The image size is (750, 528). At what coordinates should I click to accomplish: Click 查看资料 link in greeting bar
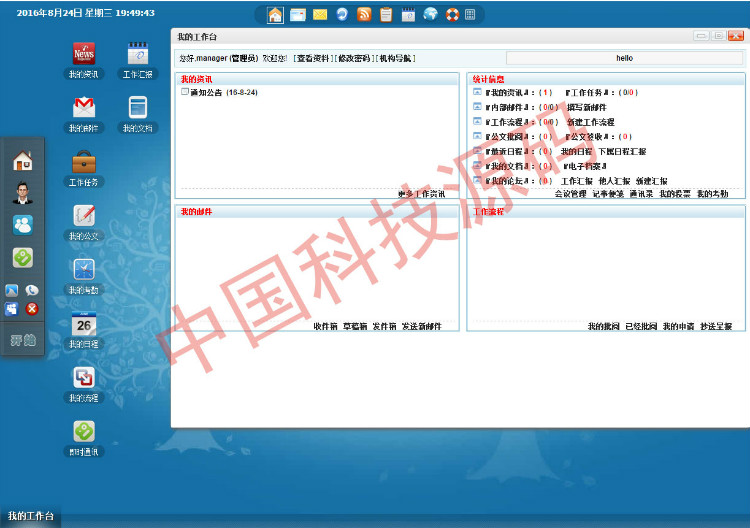313,58
